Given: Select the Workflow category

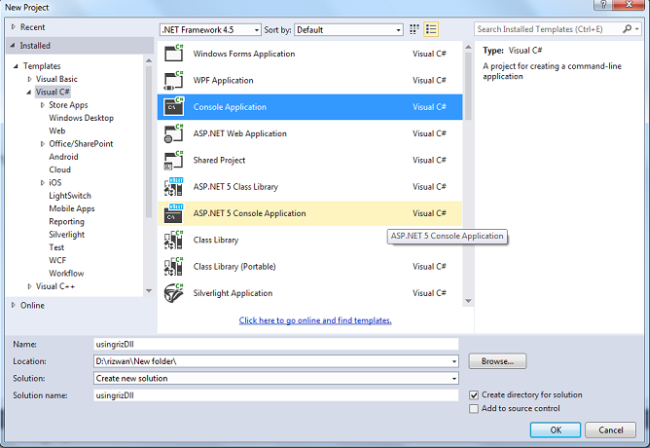Looking at the screenshot, I should pos(66,273).
